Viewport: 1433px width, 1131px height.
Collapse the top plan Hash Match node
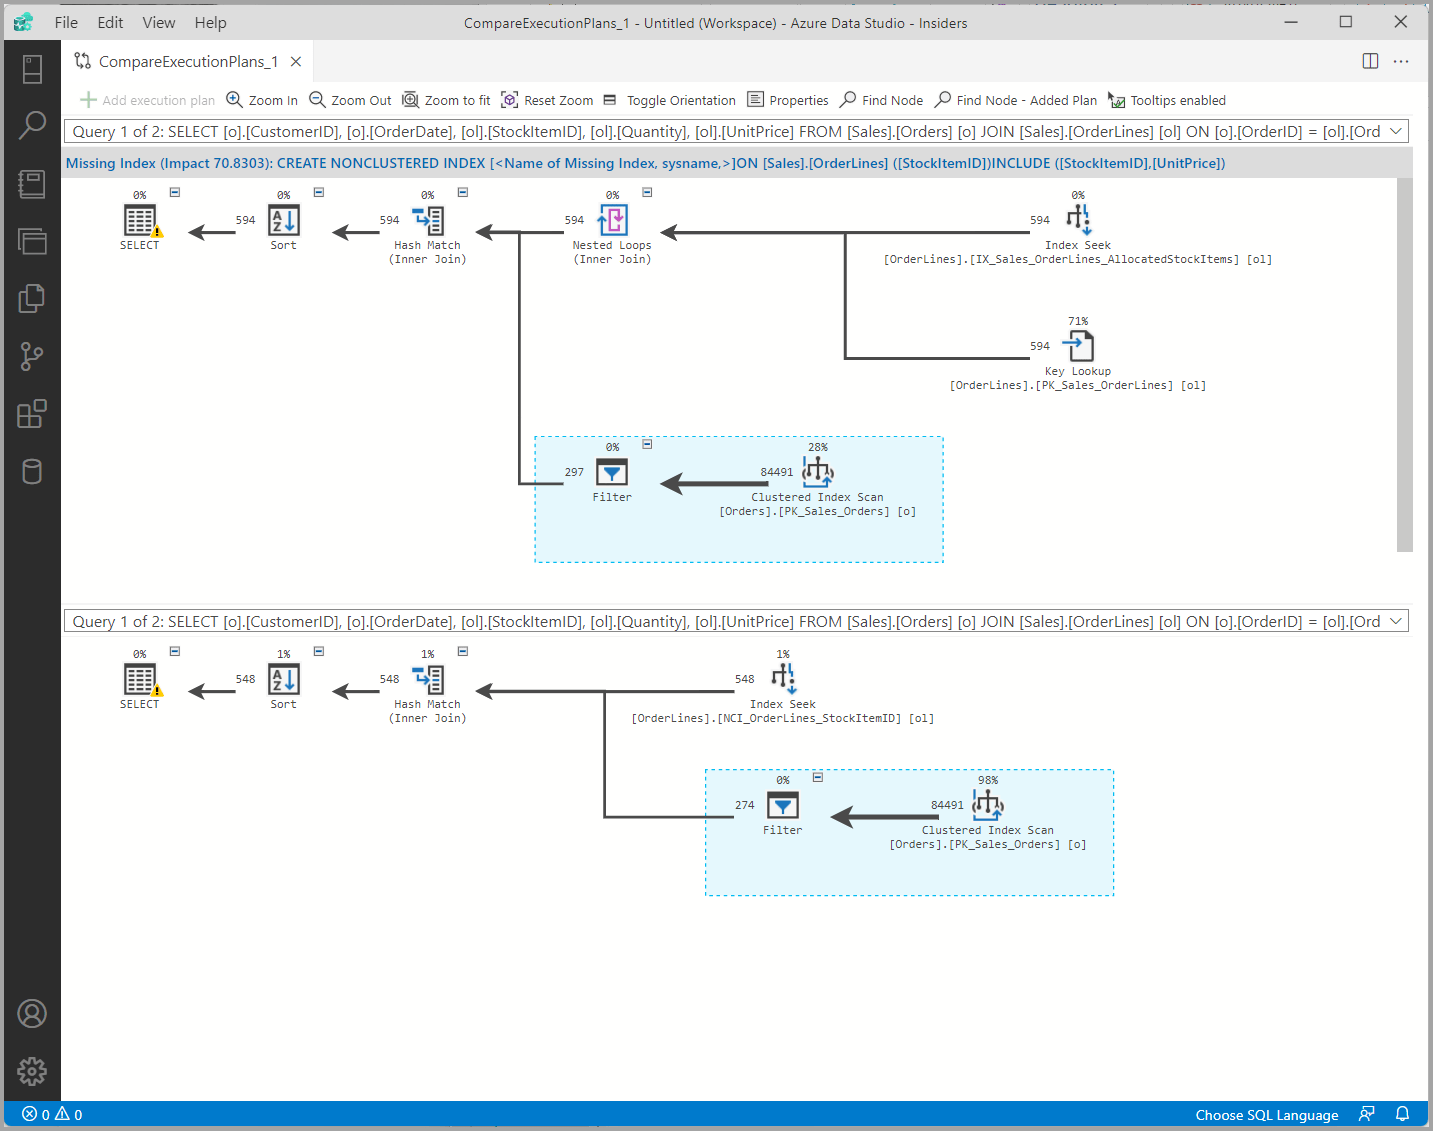click(x=463, y=192)
